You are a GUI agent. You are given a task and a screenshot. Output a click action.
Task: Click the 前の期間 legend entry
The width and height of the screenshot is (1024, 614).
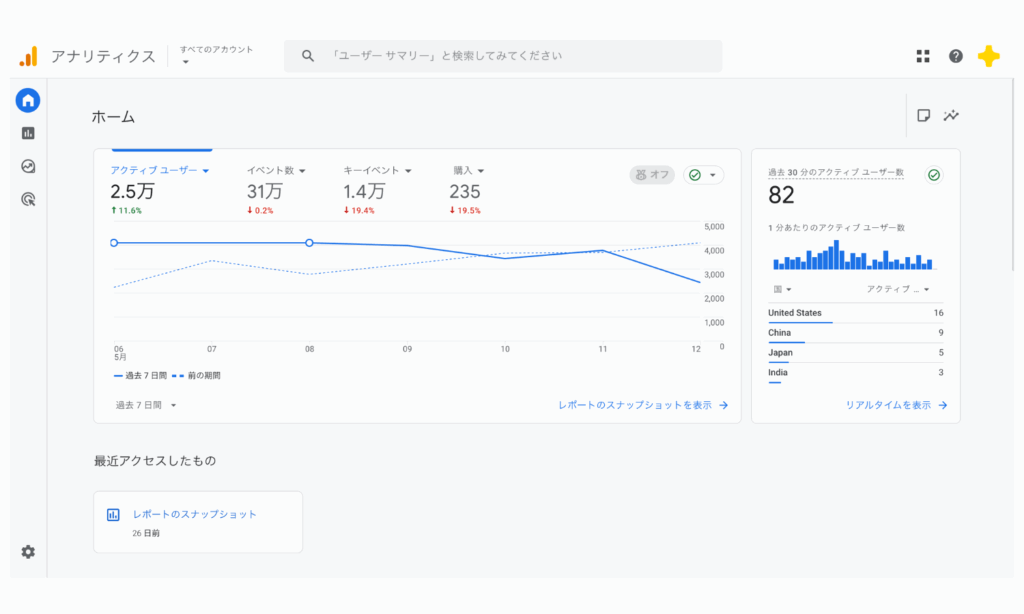(x=197, y=376)
